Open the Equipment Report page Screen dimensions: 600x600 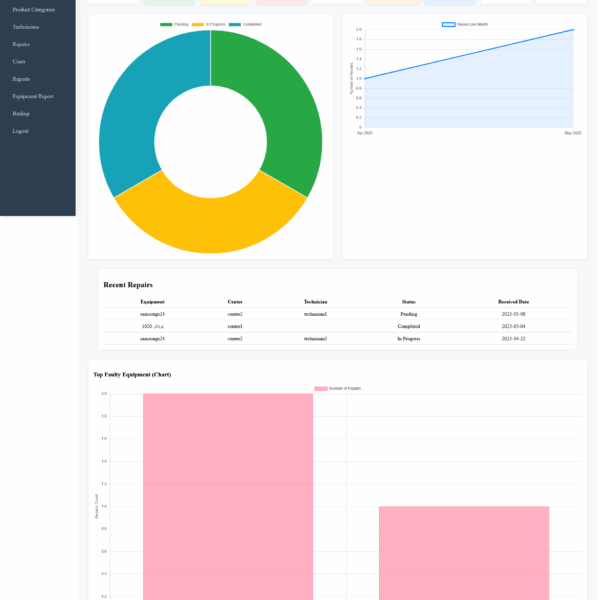pyautogui.click(x=33, y=96)
